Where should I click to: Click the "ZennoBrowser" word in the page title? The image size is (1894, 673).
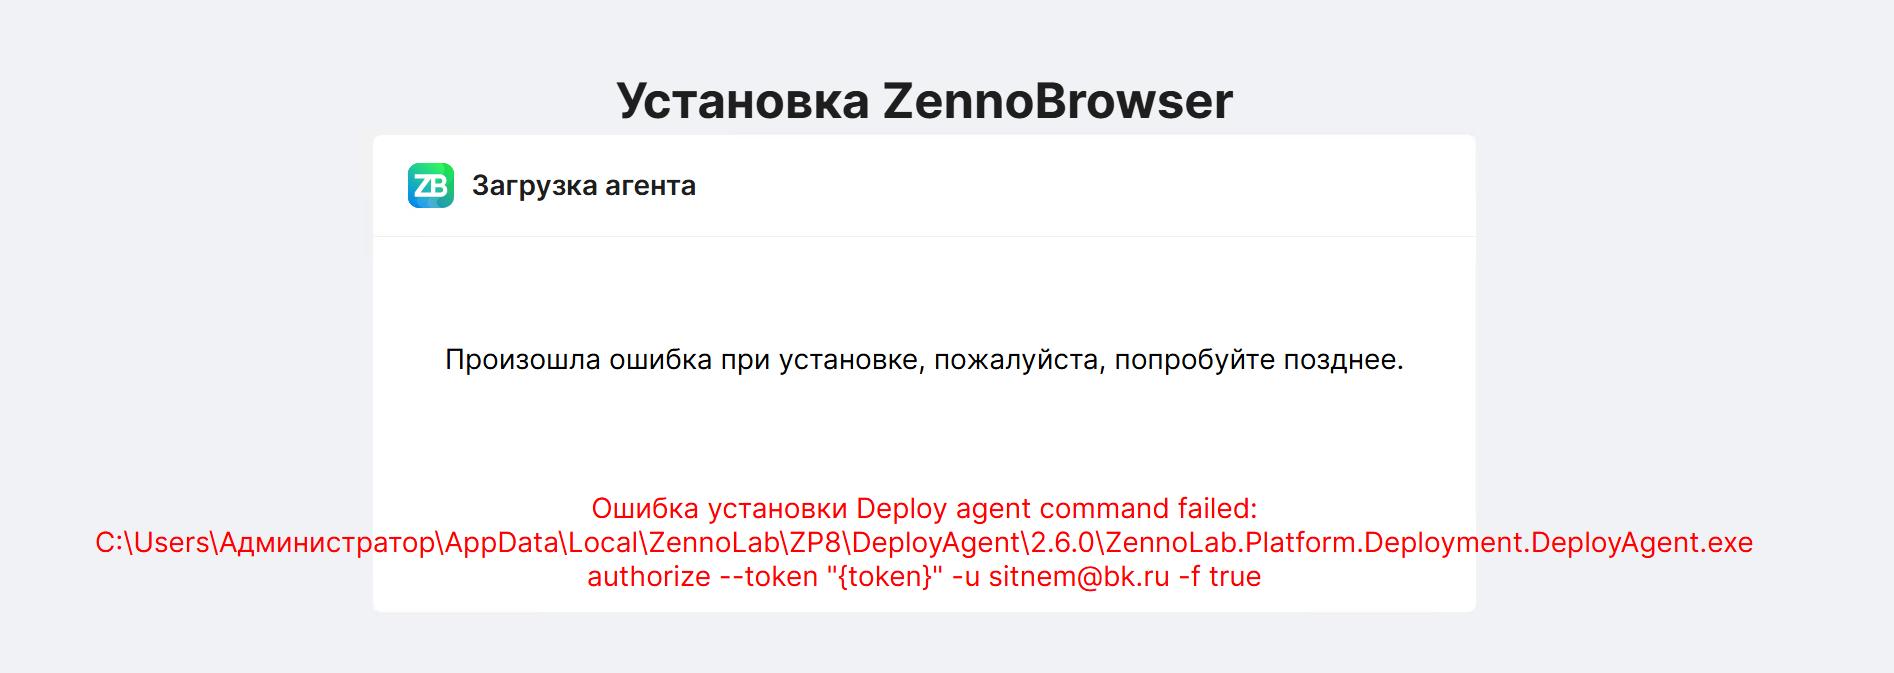1057,102
